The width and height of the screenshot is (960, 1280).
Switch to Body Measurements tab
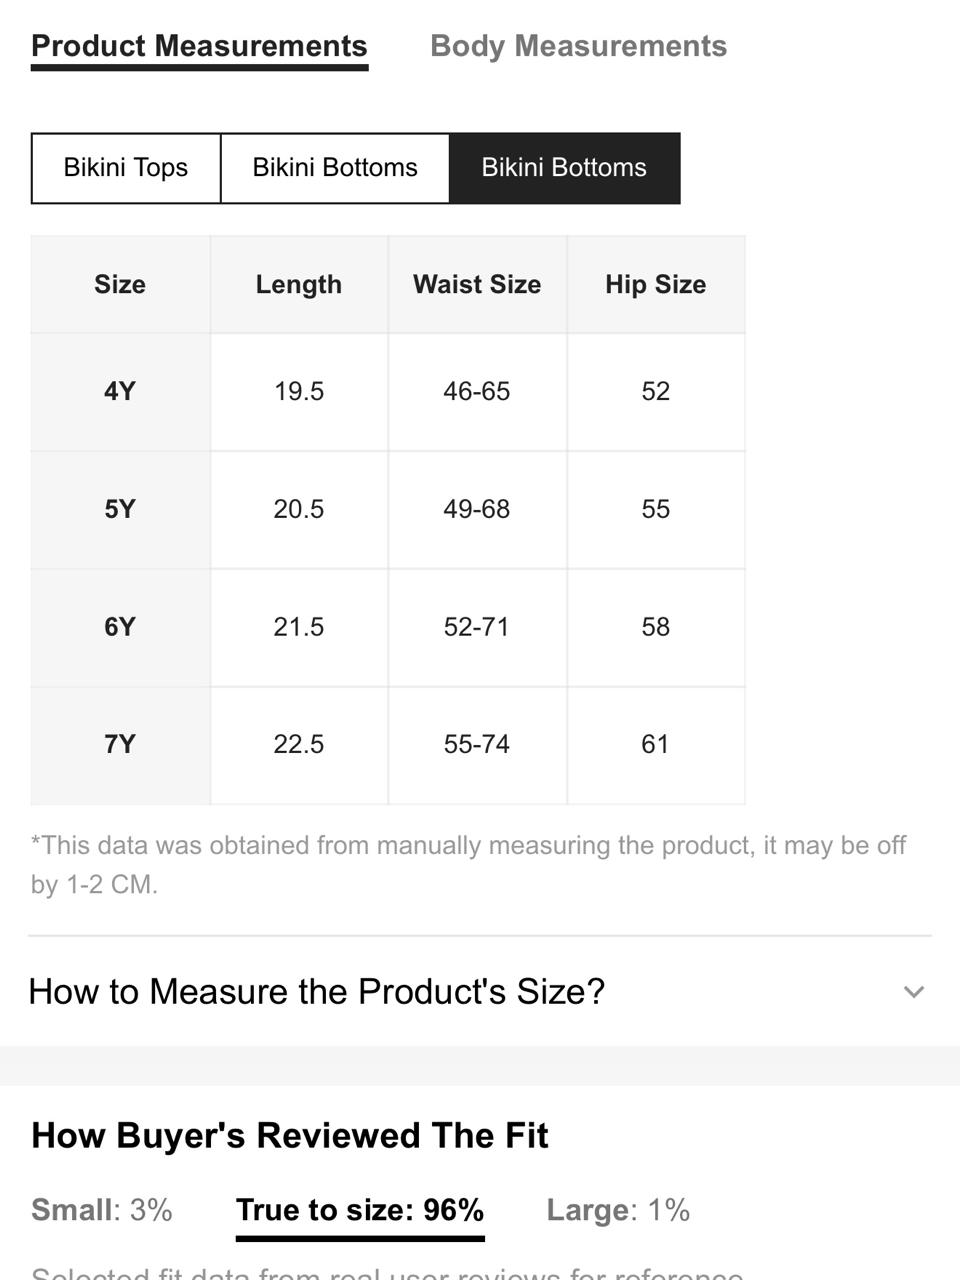578,46
